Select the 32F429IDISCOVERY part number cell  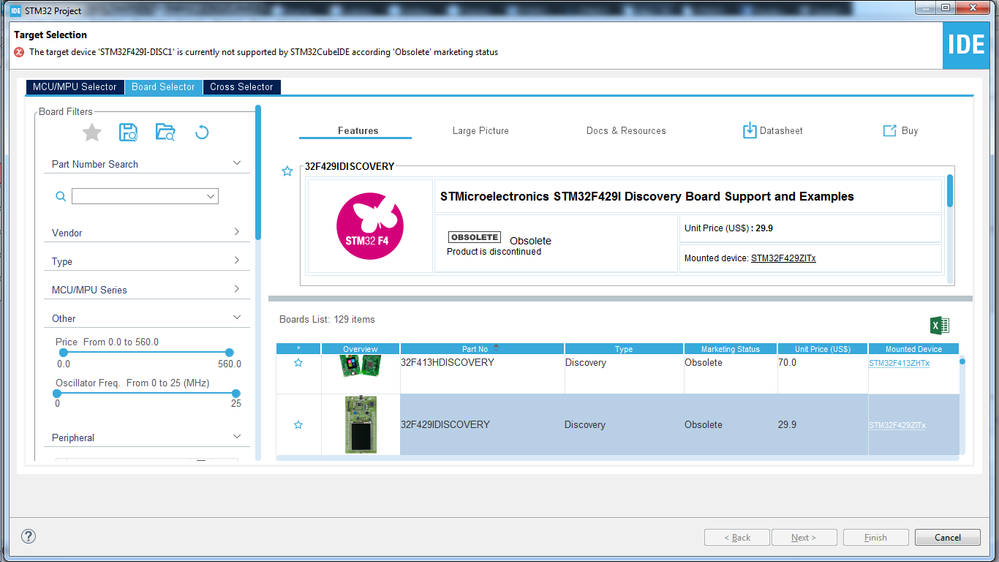[482, 424]
